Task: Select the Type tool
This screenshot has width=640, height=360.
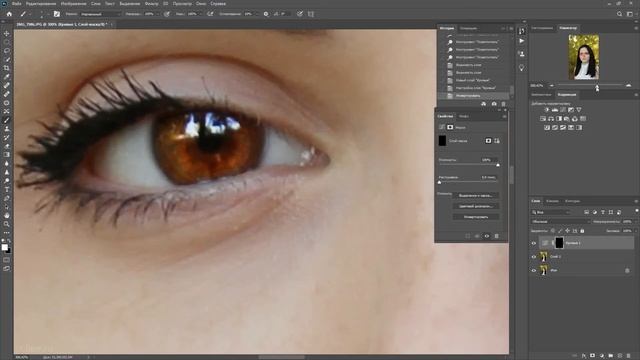Action: [7, 189]
